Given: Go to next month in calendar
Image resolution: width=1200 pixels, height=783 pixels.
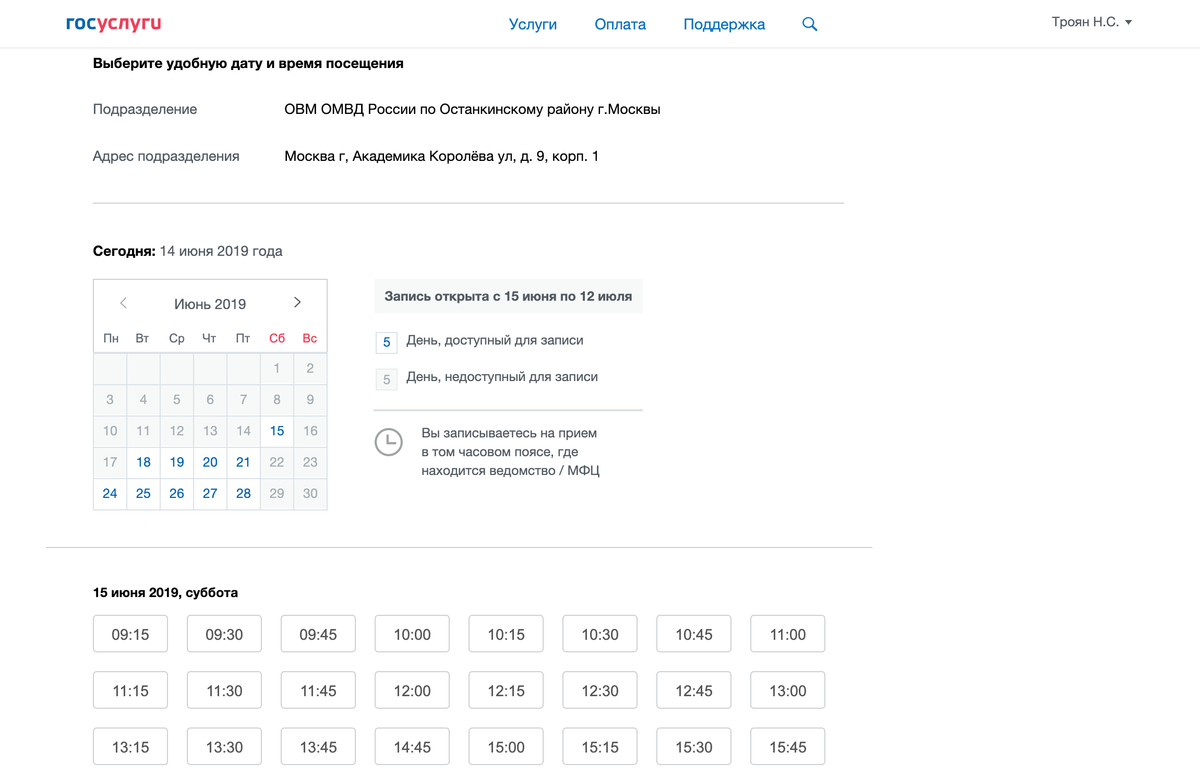Looking at the screenshot, I should (x=297, y=303).
